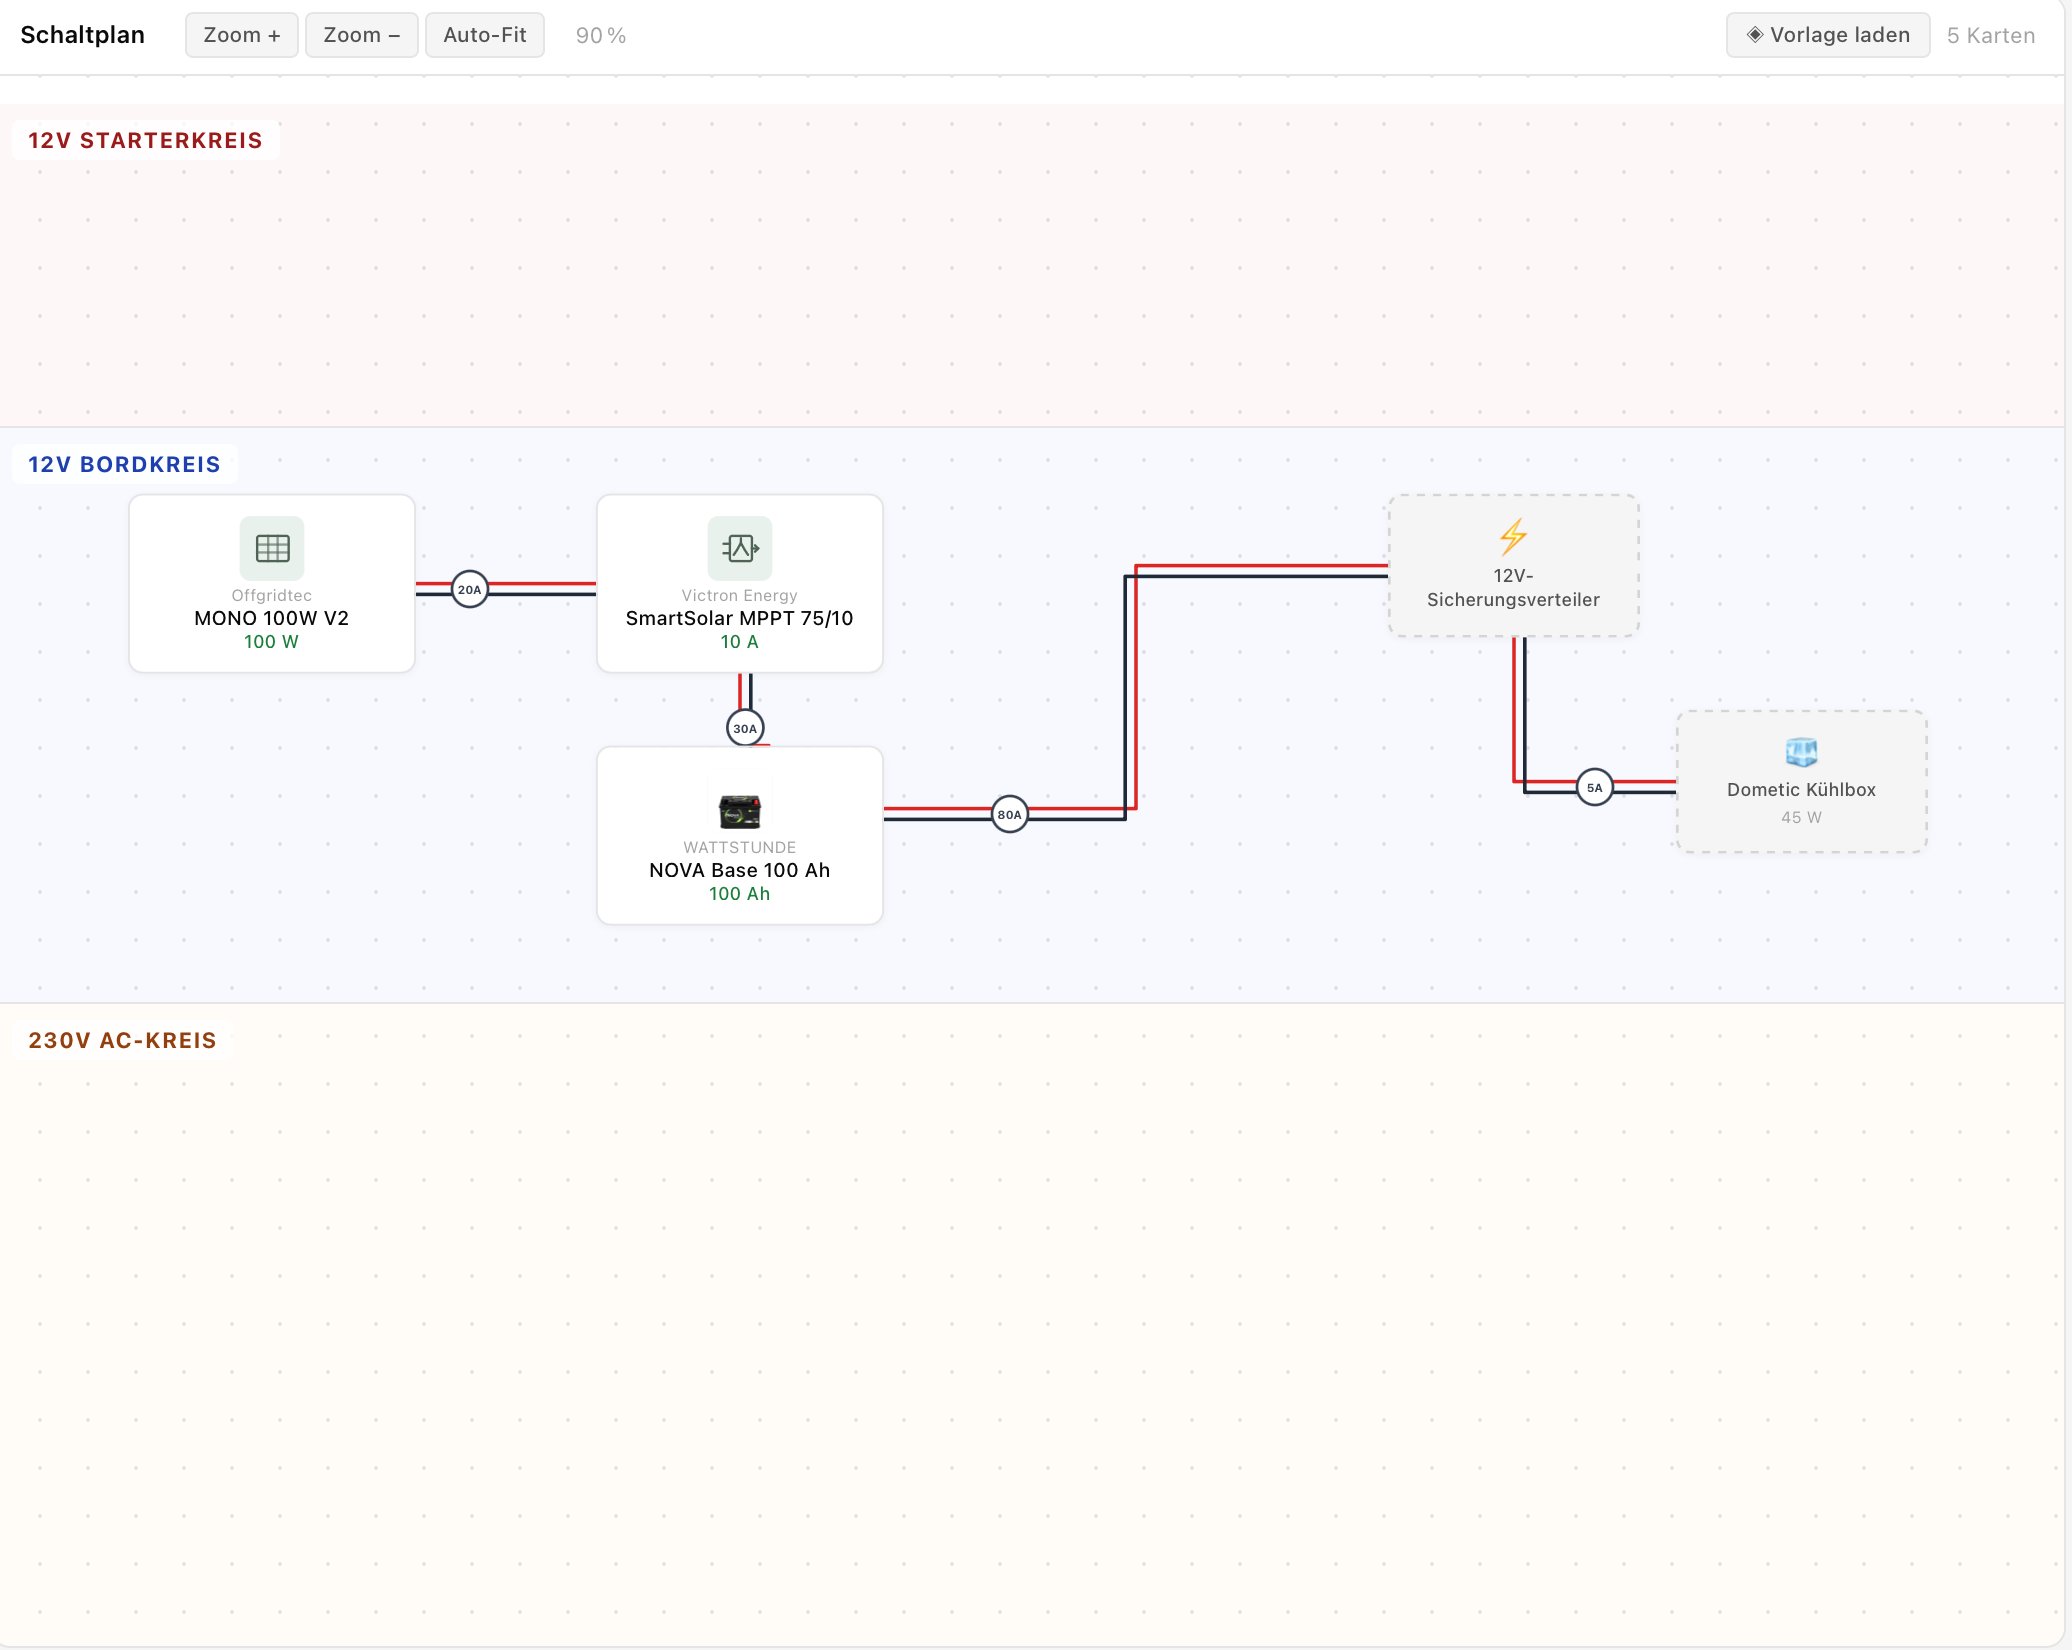Screen dimensions: 2072x1650
Task: Select the 20A fuse marker
Action: pyautogui.click(x=469, y=589)
